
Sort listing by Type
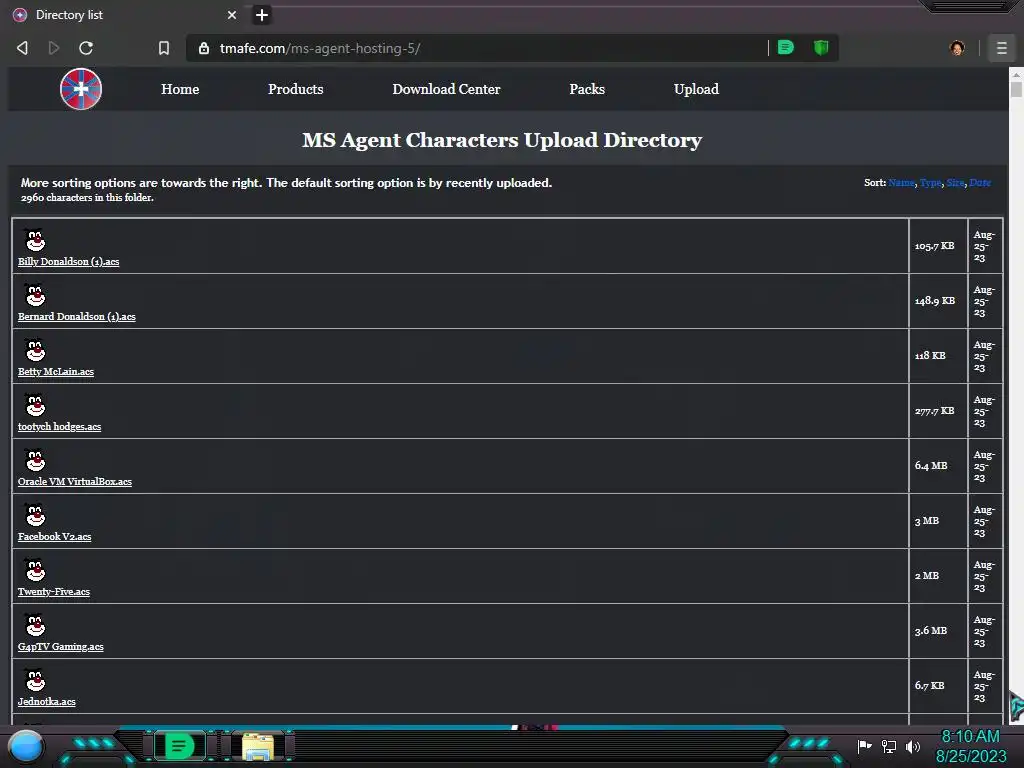pyautogui.click(x=931, y=183)
